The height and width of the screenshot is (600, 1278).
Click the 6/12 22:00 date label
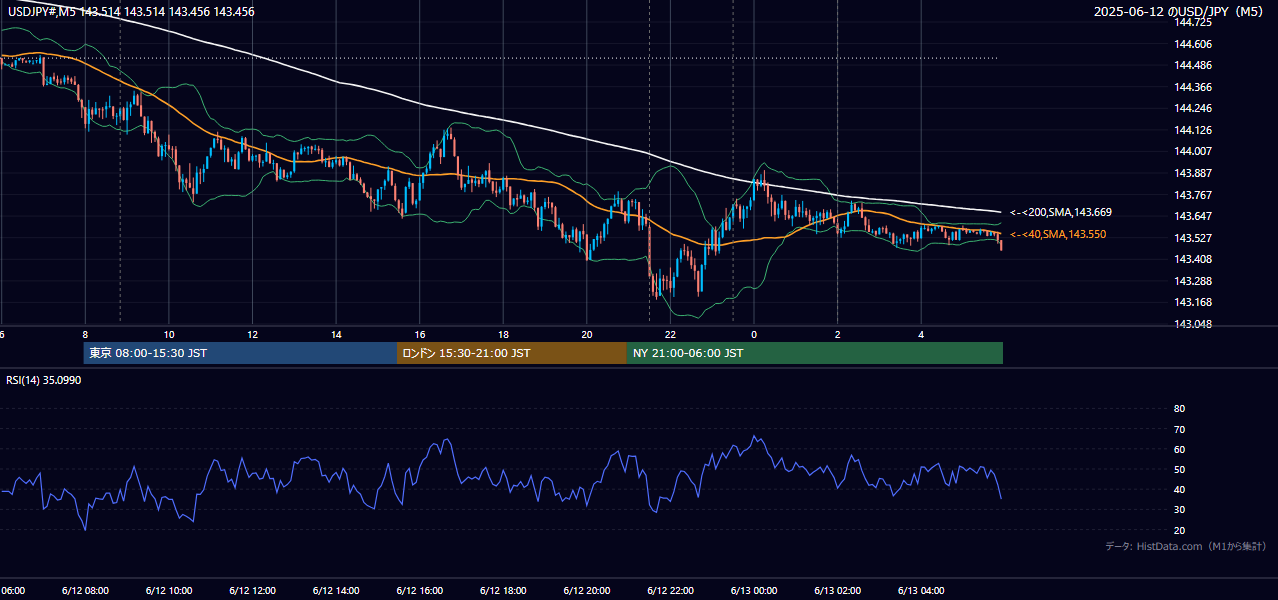tap(670, 591)
